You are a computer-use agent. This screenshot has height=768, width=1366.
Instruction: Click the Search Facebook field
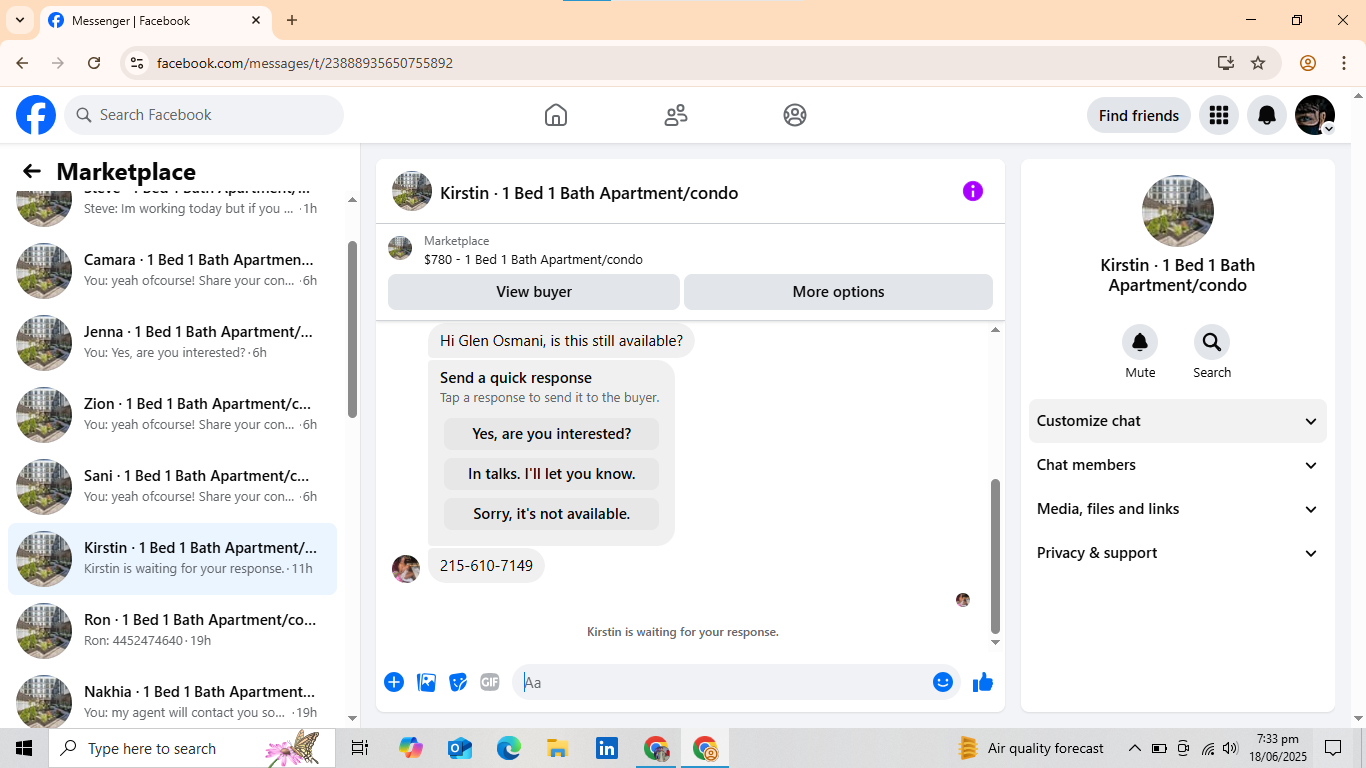point(204,115)
